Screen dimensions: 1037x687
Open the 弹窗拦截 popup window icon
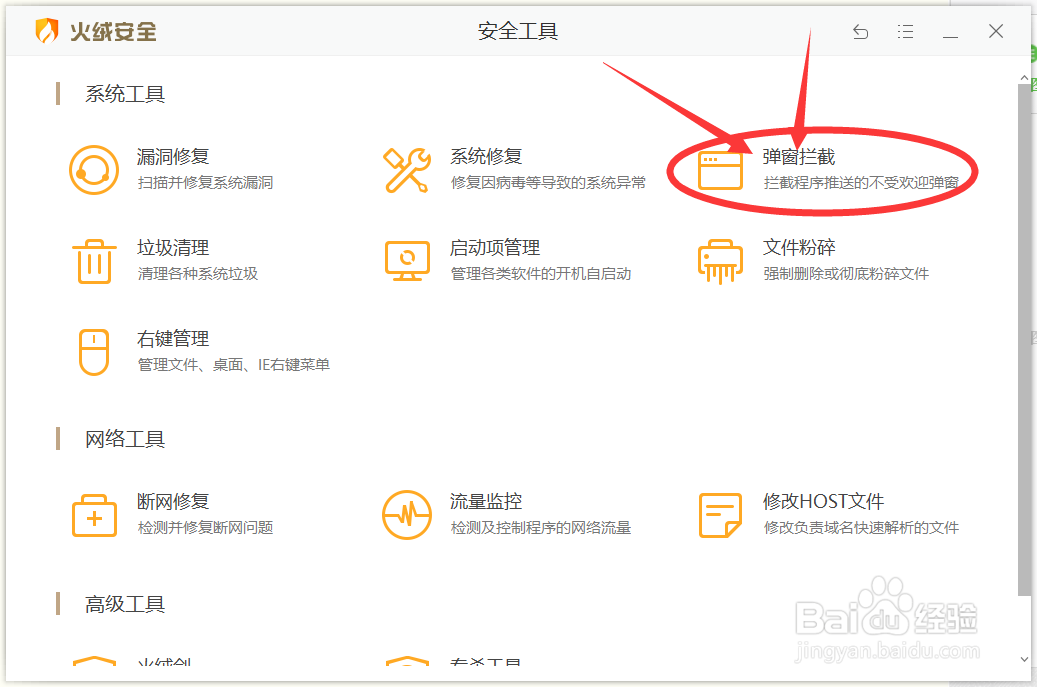720,170
